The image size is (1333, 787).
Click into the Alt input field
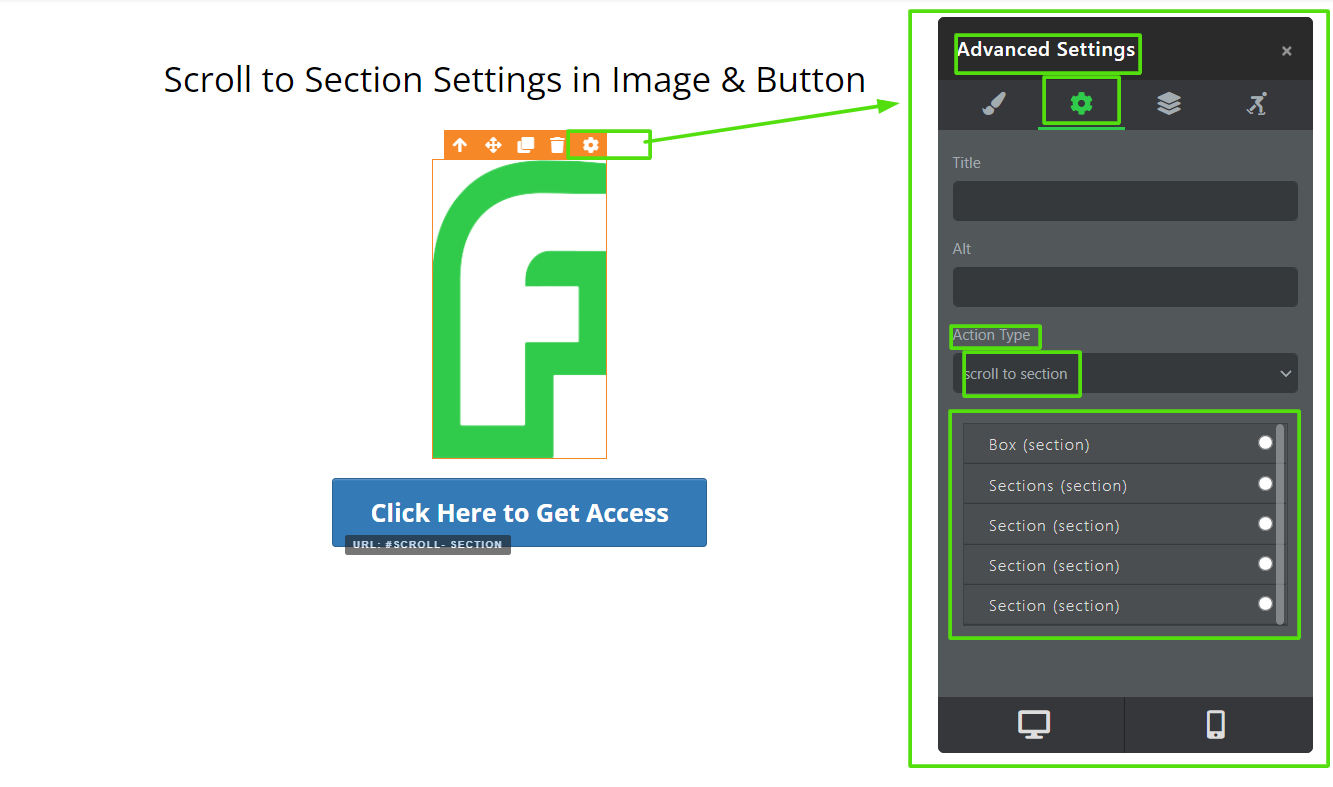1125,287
